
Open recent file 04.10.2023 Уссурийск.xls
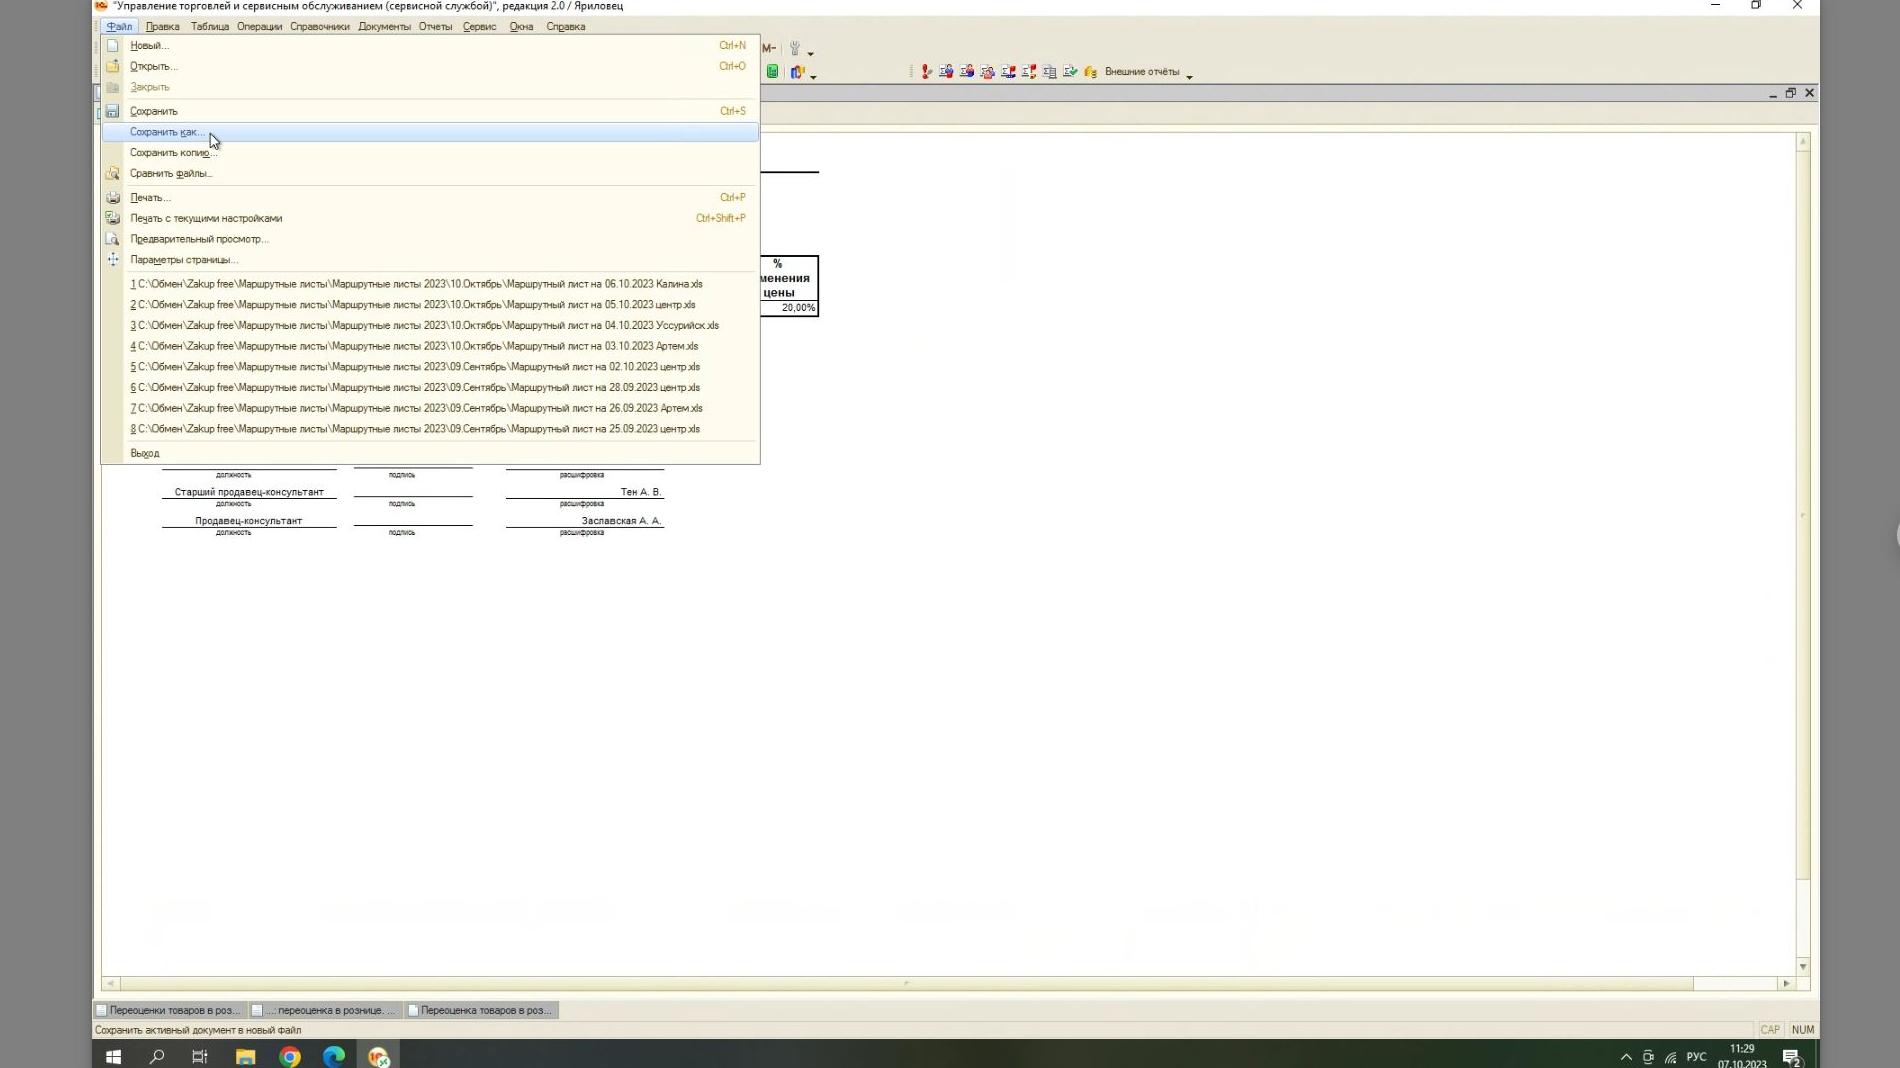pos(430,326)
